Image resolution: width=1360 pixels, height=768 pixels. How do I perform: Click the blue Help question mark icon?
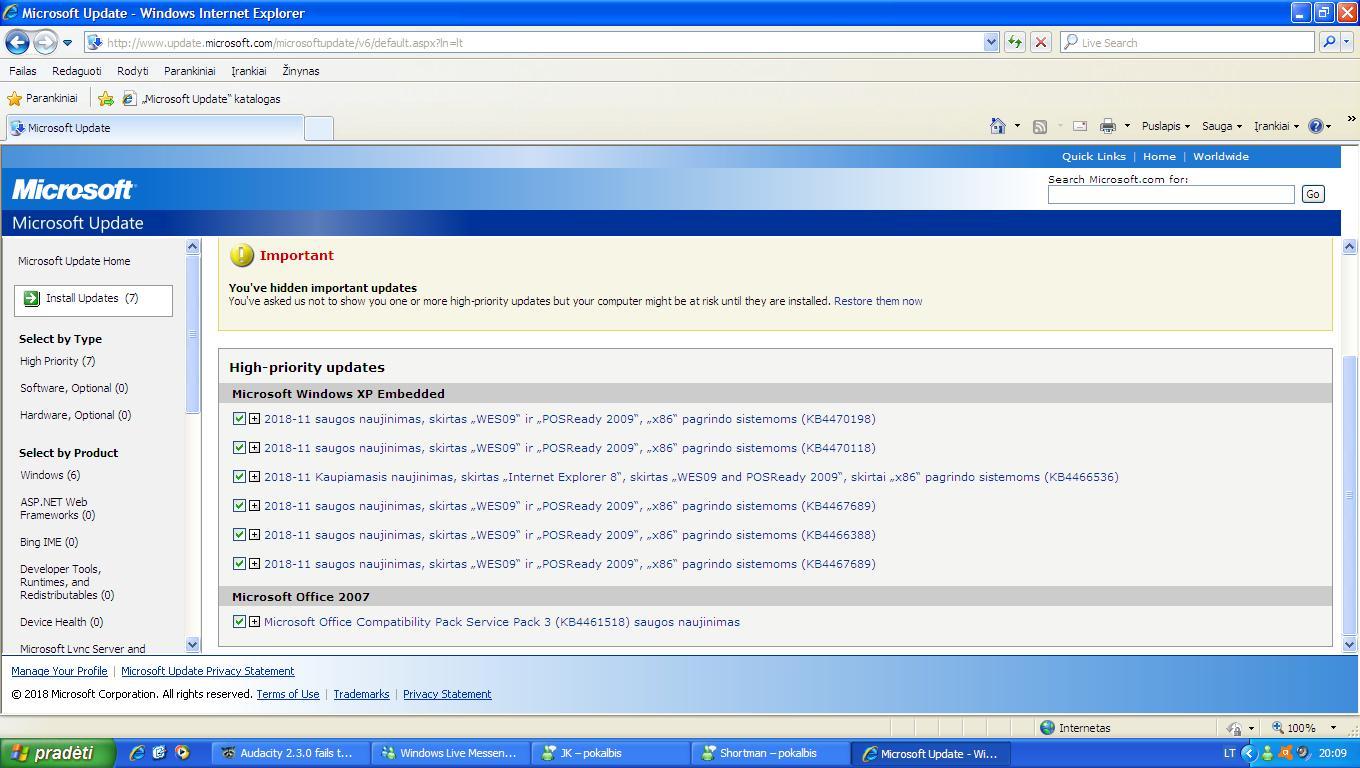1316,126
